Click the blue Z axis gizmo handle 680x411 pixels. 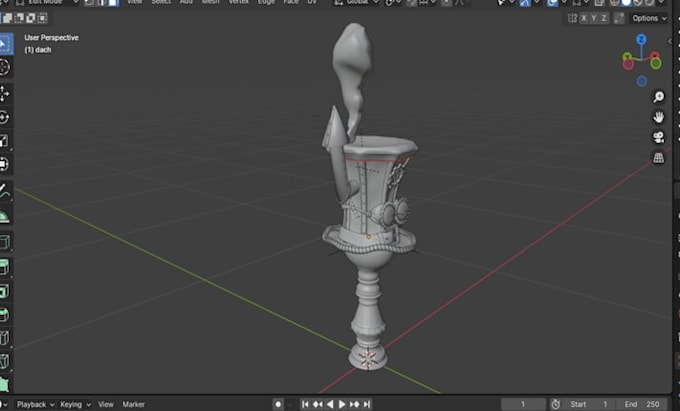pos(641,40)
